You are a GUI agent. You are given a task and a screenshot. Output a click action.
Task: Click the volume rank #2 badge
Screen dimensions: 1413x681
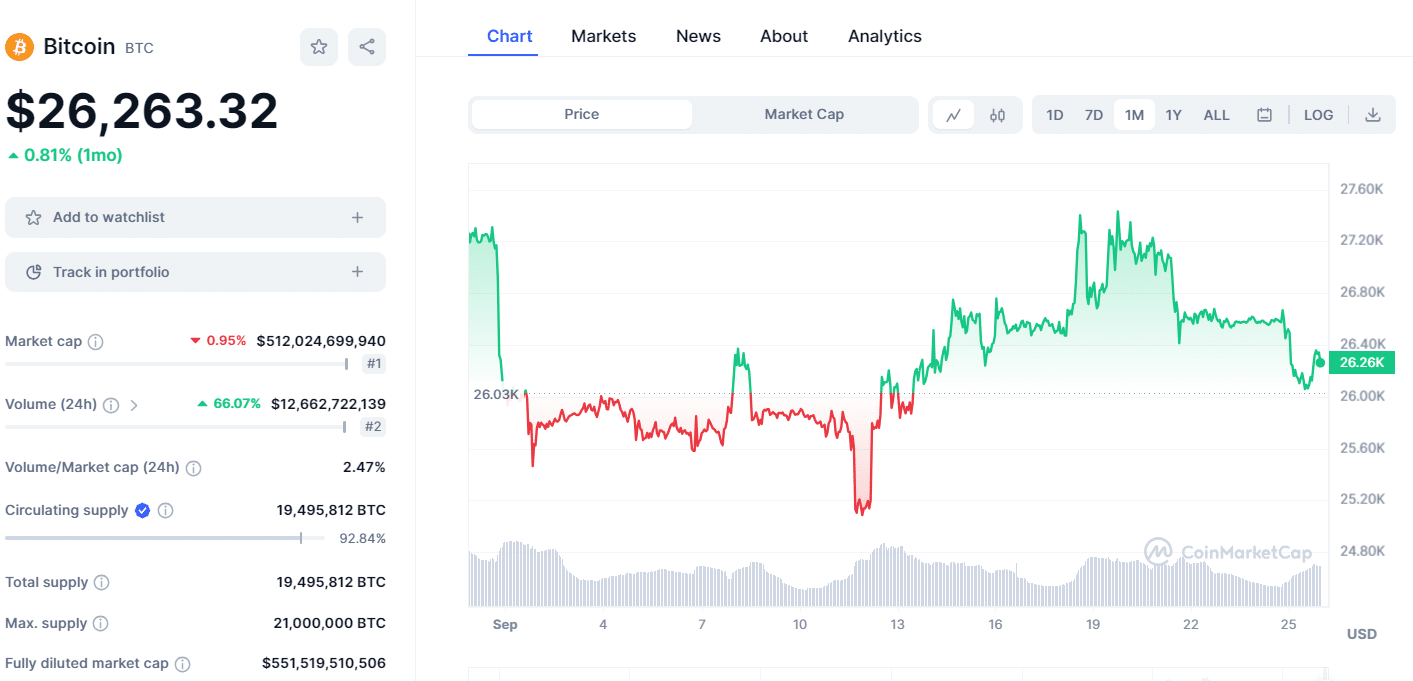374,427
